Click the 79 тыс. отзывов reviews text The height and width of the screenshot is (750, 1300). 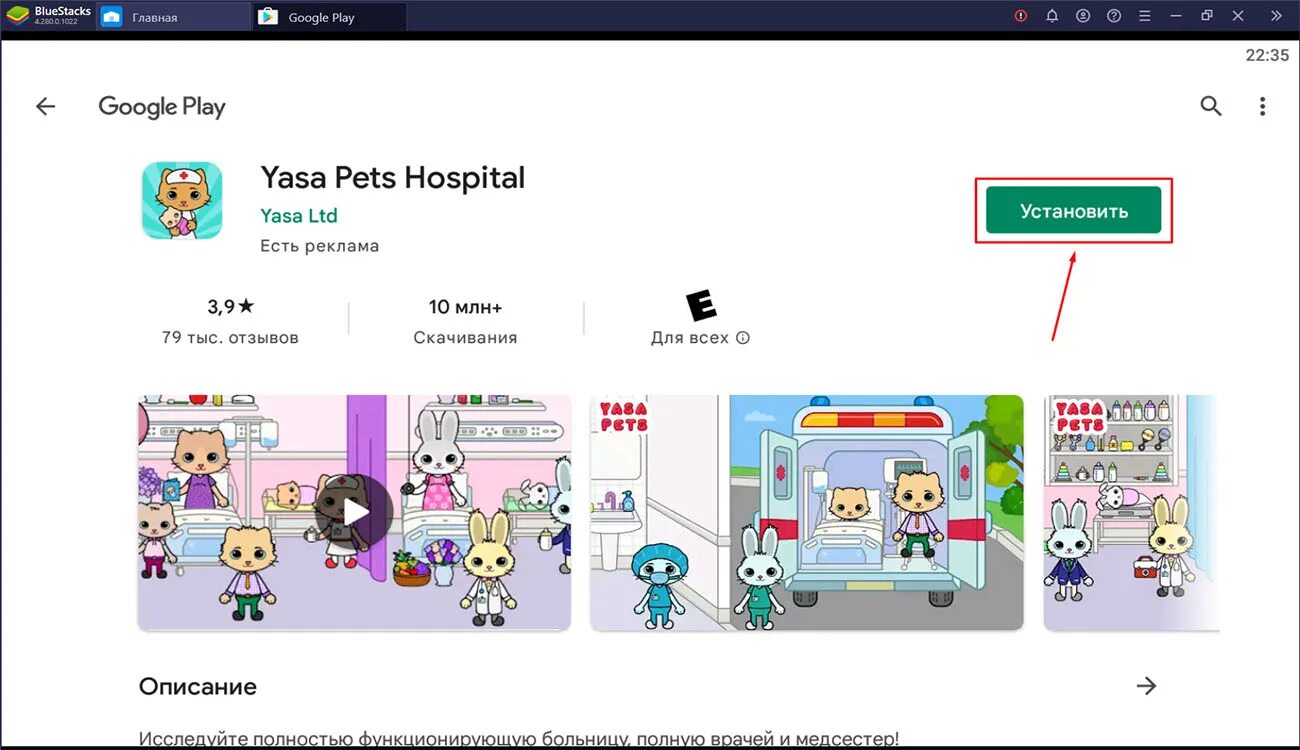(230, 338)
